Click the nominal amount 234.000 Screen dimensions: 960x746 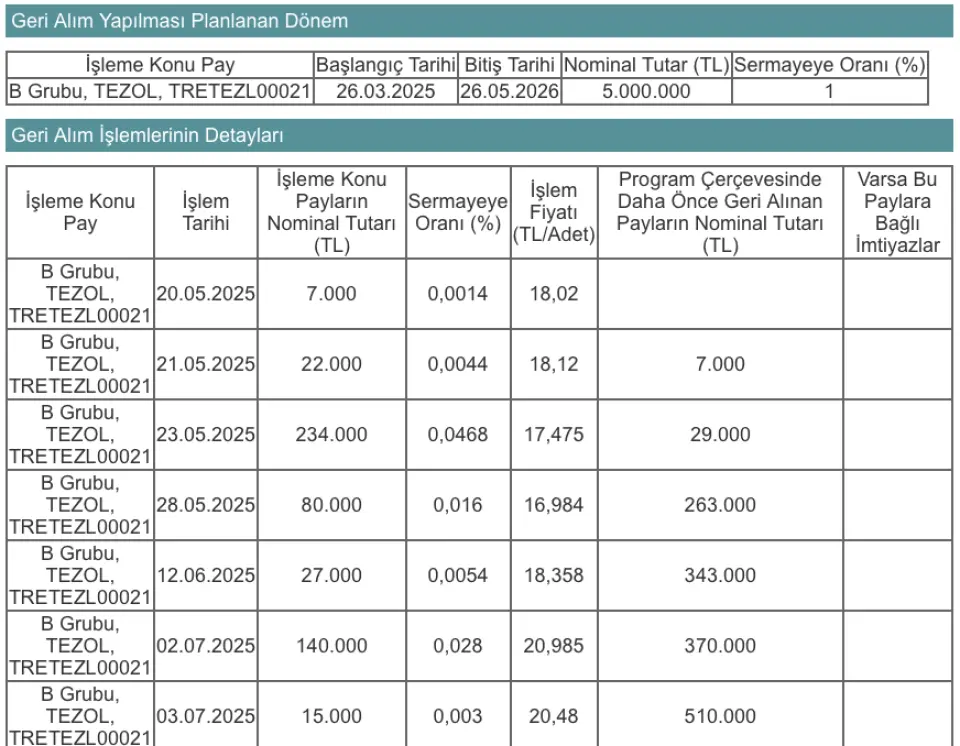coord(332,435)
